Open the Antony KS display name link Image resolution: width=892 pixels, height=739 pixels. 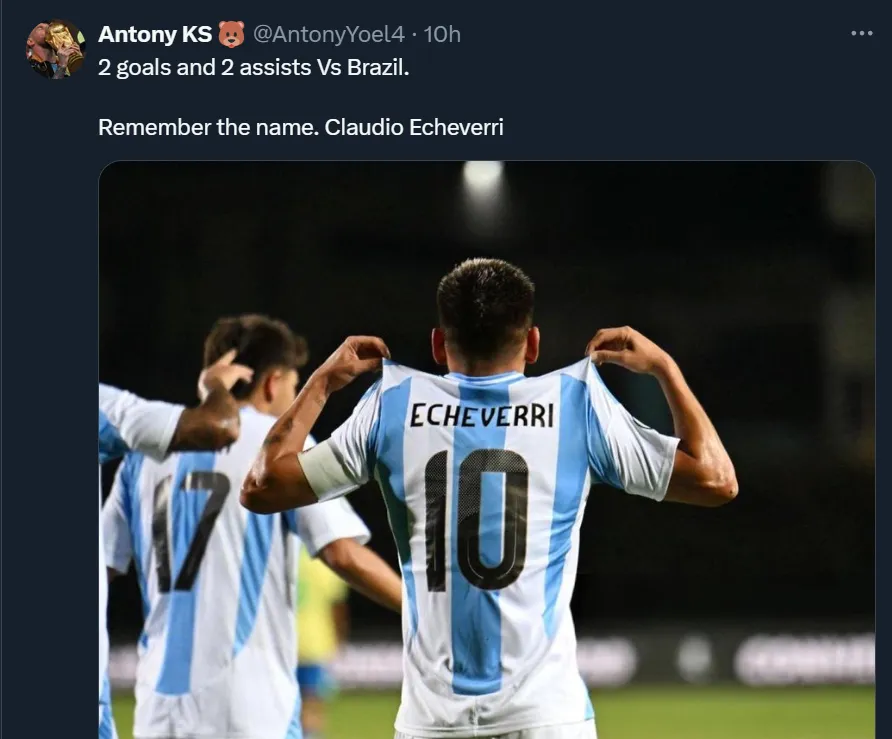tap(155, 34)
